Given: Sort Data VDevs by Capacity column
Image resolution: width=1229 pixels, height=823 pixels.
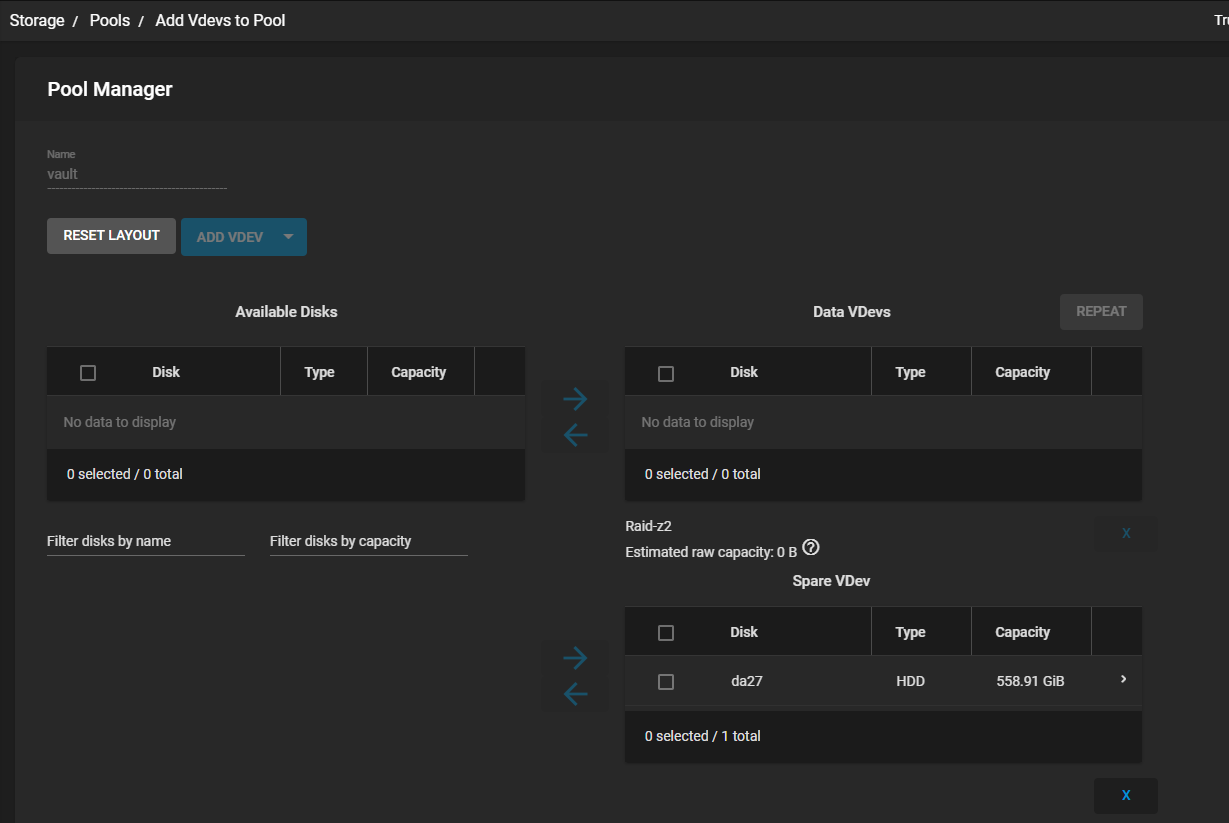Looking at the screenshot, I should click(1023, 372).
